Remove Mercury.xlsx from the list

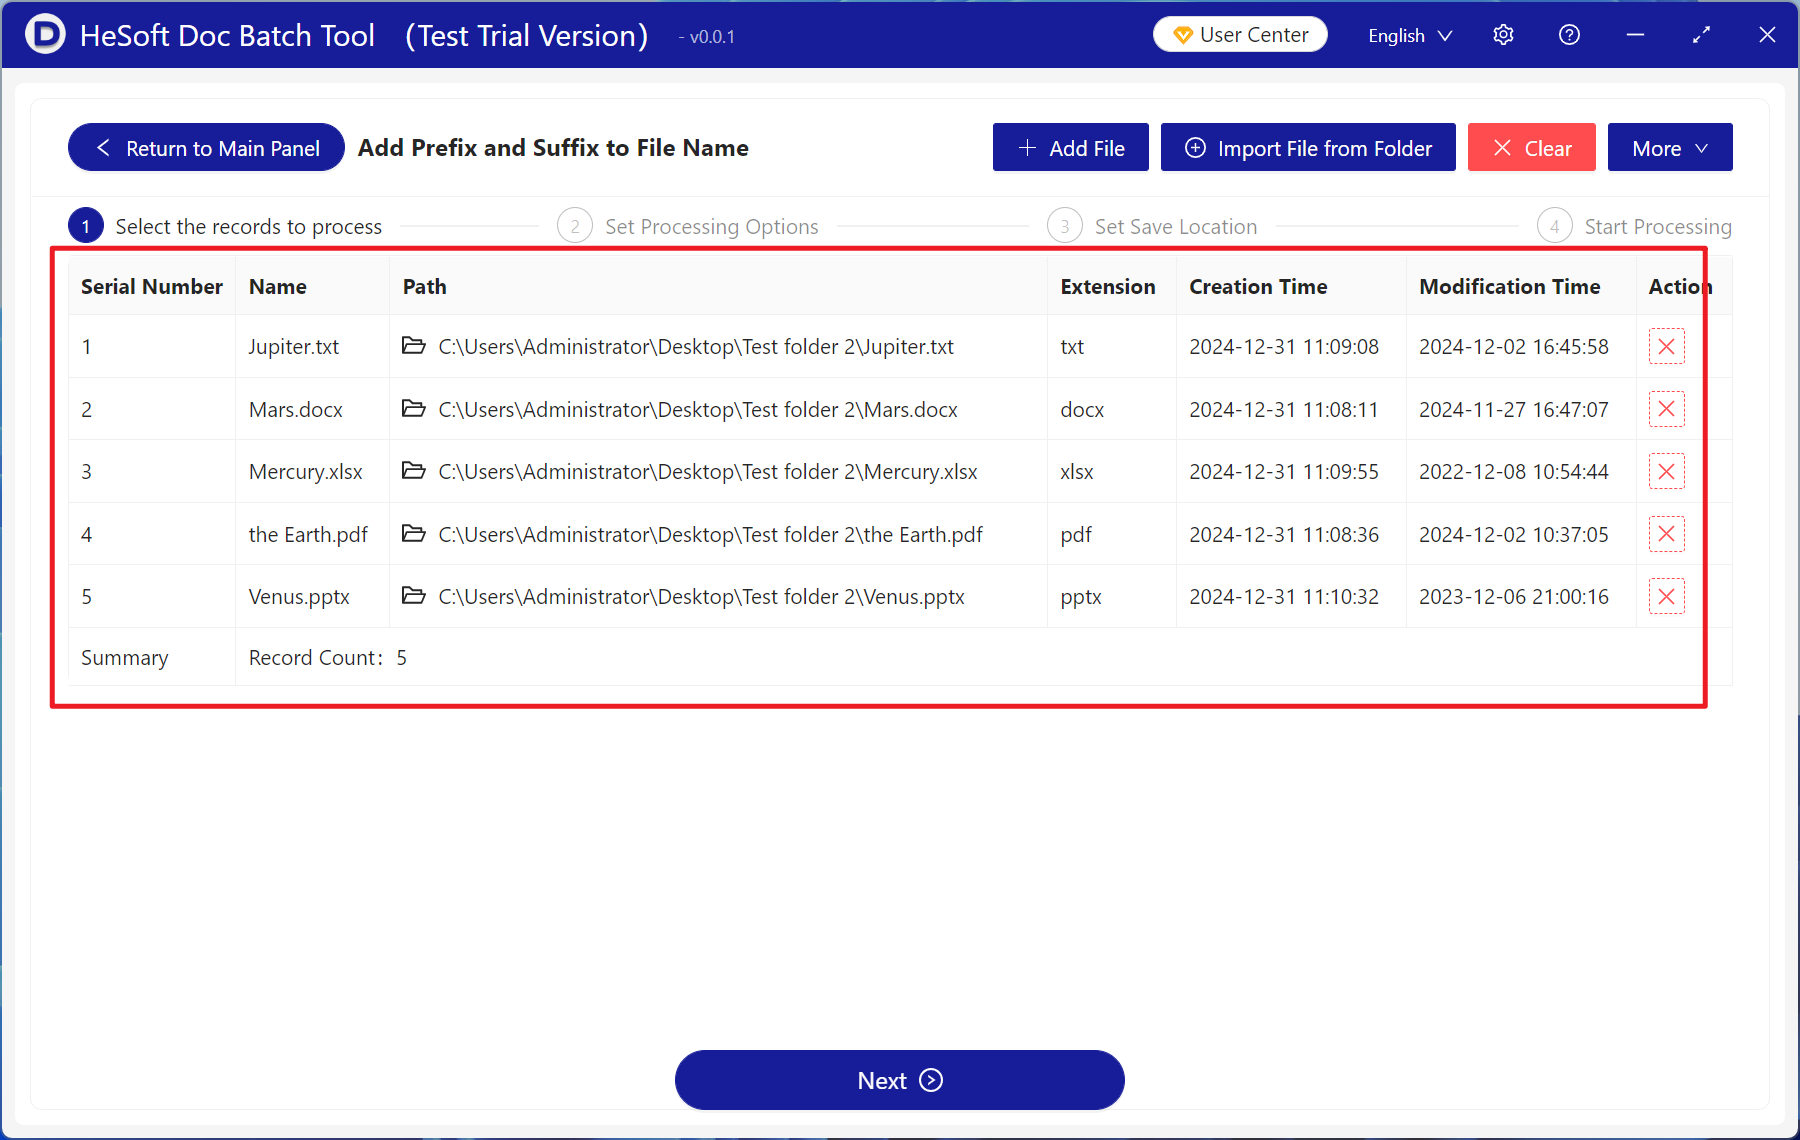point(1666,472)
